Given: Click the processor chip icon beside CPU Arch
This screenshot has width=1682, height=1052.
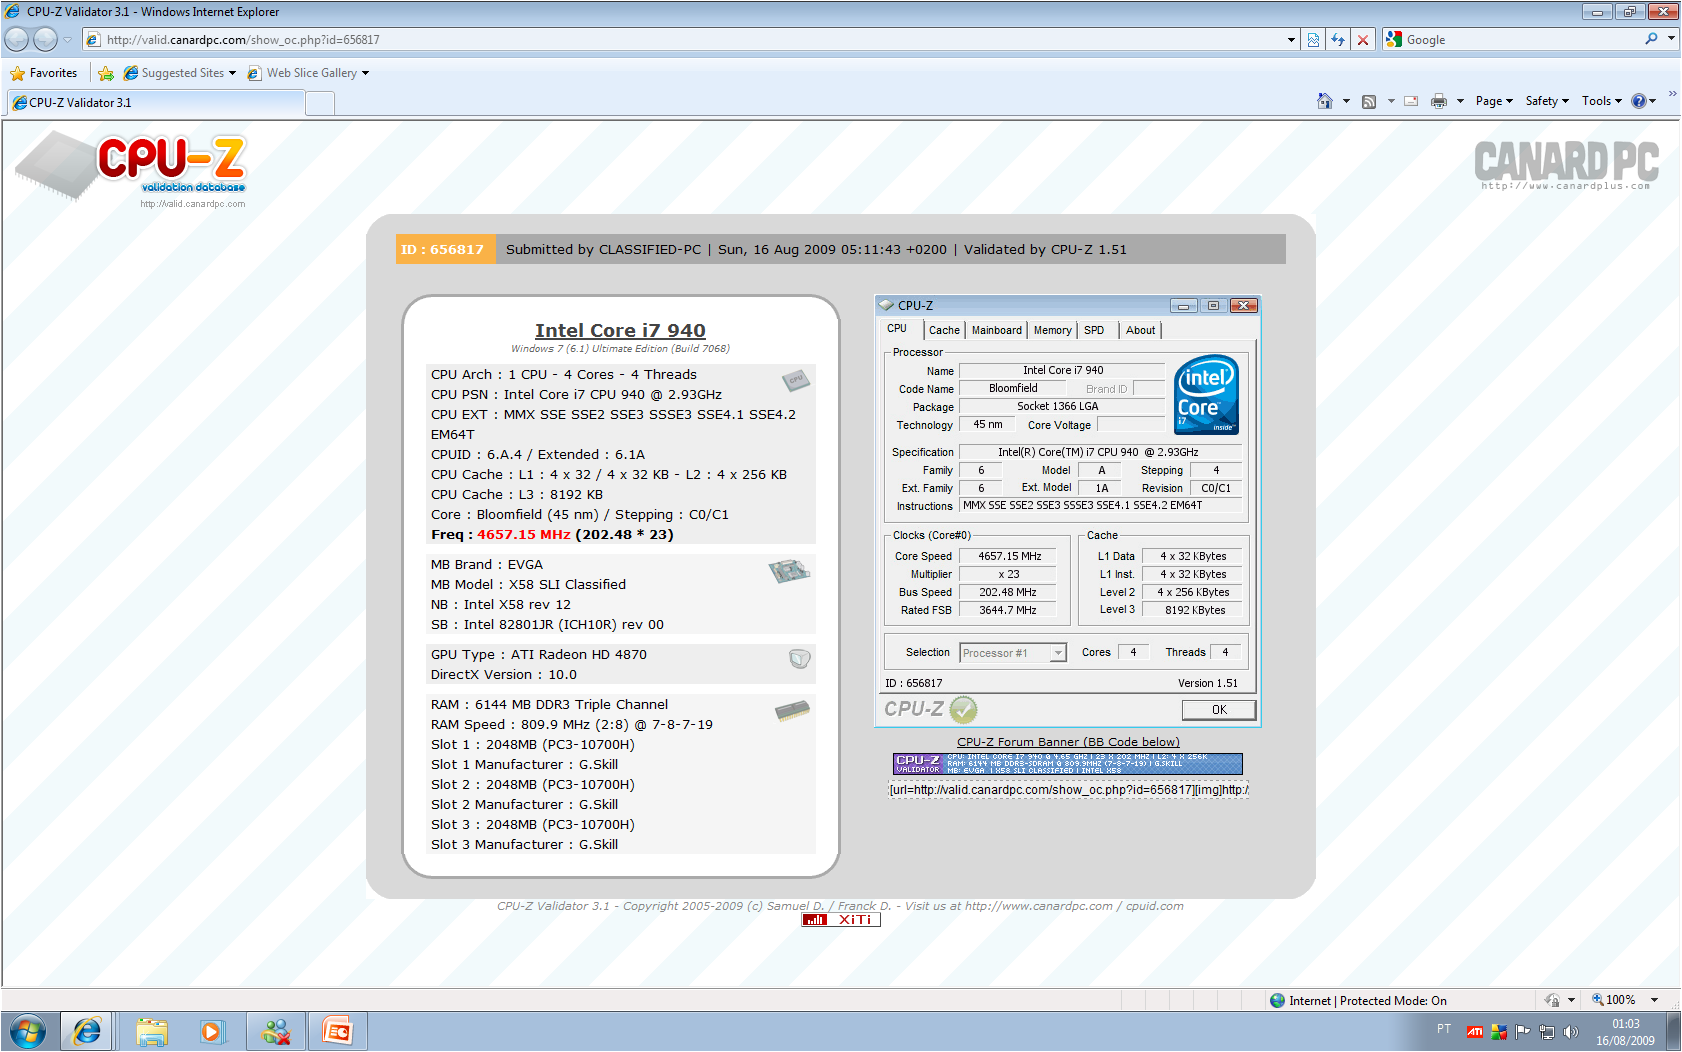Looking at the screenshot, I should (796, 380).
